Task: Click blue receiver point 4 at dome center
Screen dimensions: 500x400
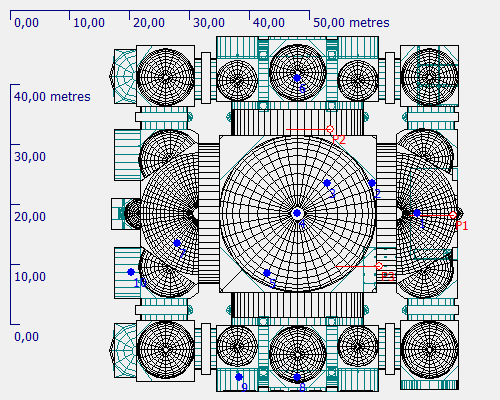Action: 297,213
